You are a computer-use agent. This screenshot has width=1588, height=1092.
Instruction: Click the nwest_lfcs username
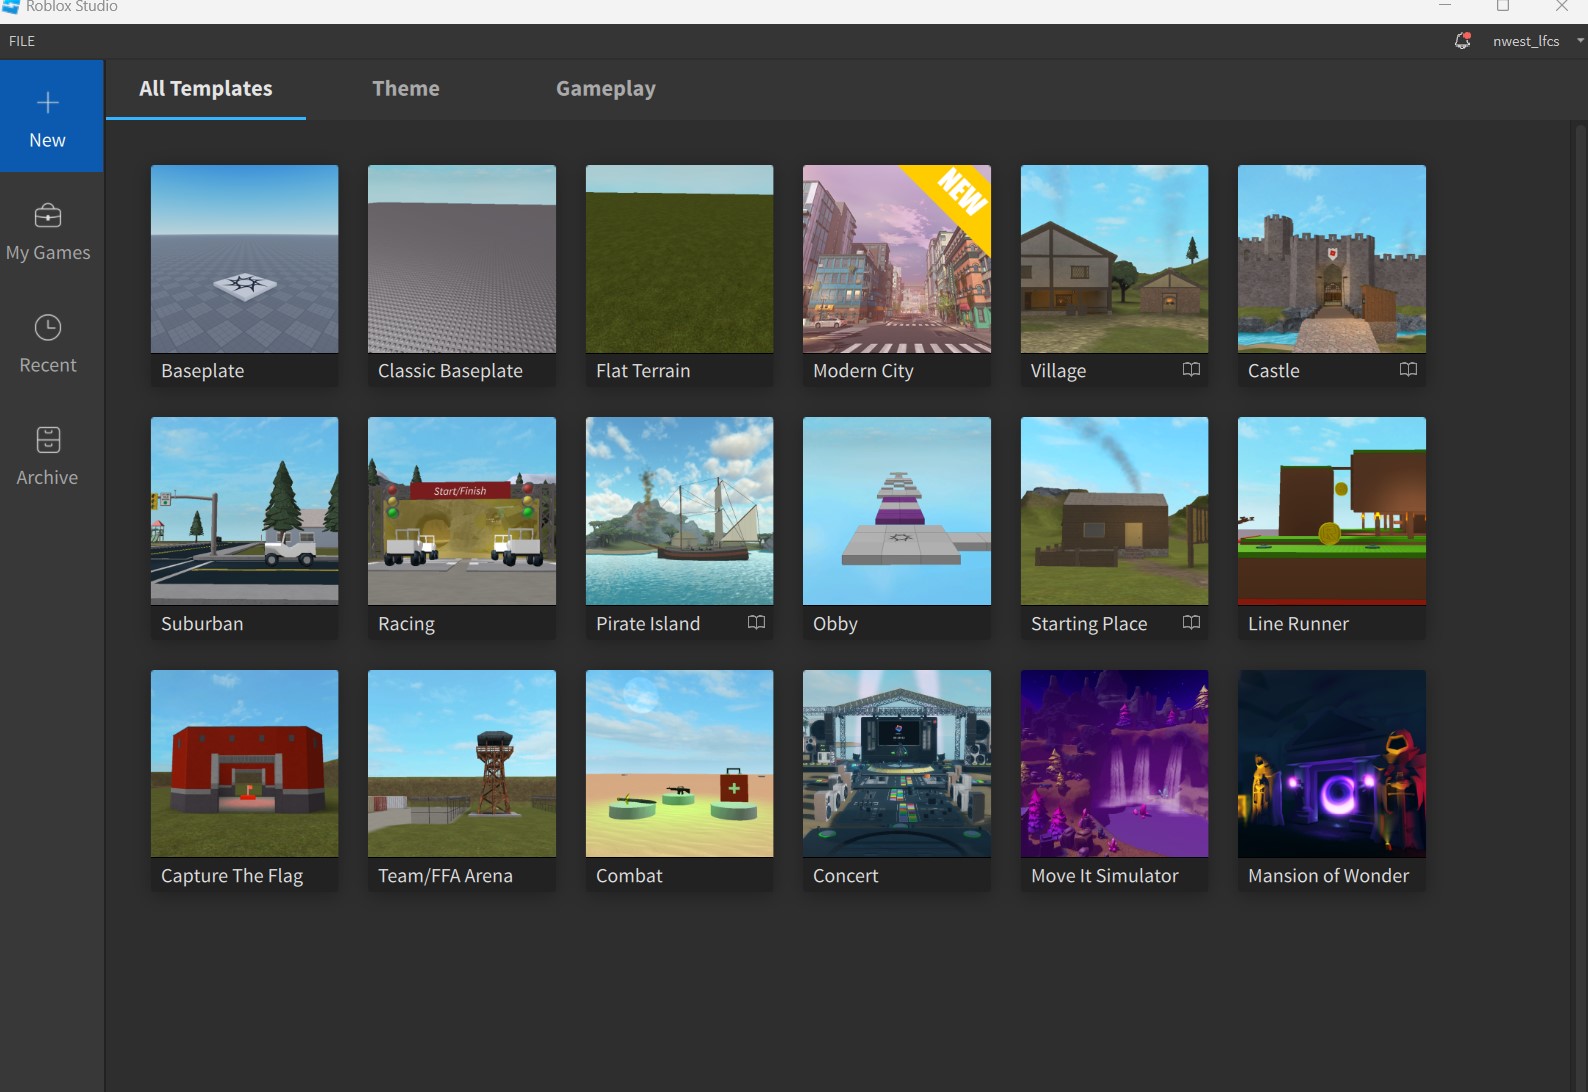point(1526,41)
